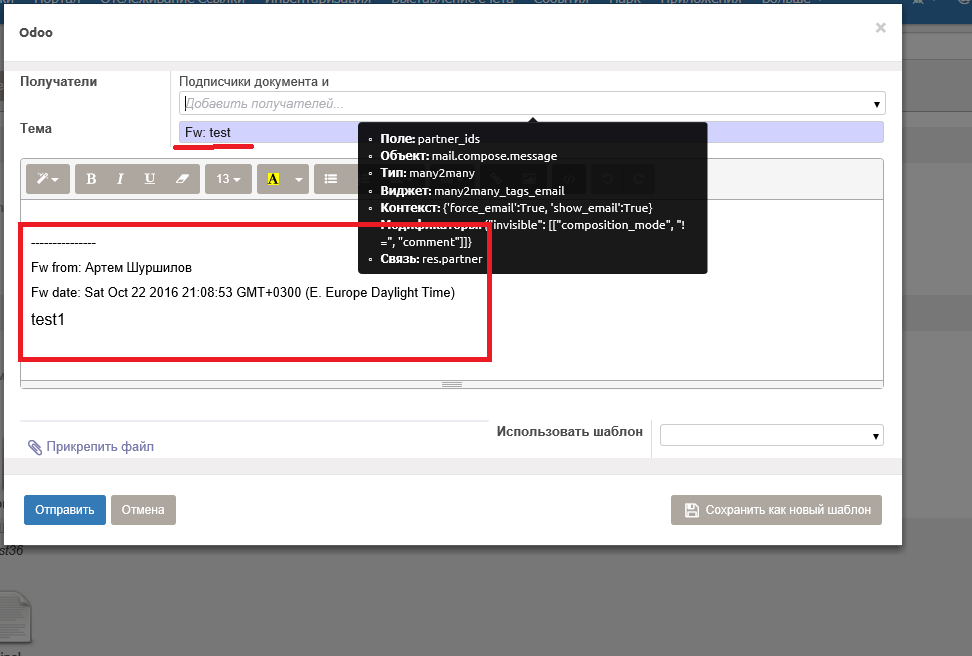Screen dimensions: 972x656
Task: Click tooltip line 'Объект: mail.compose.message'
Action: pos(469,156)
